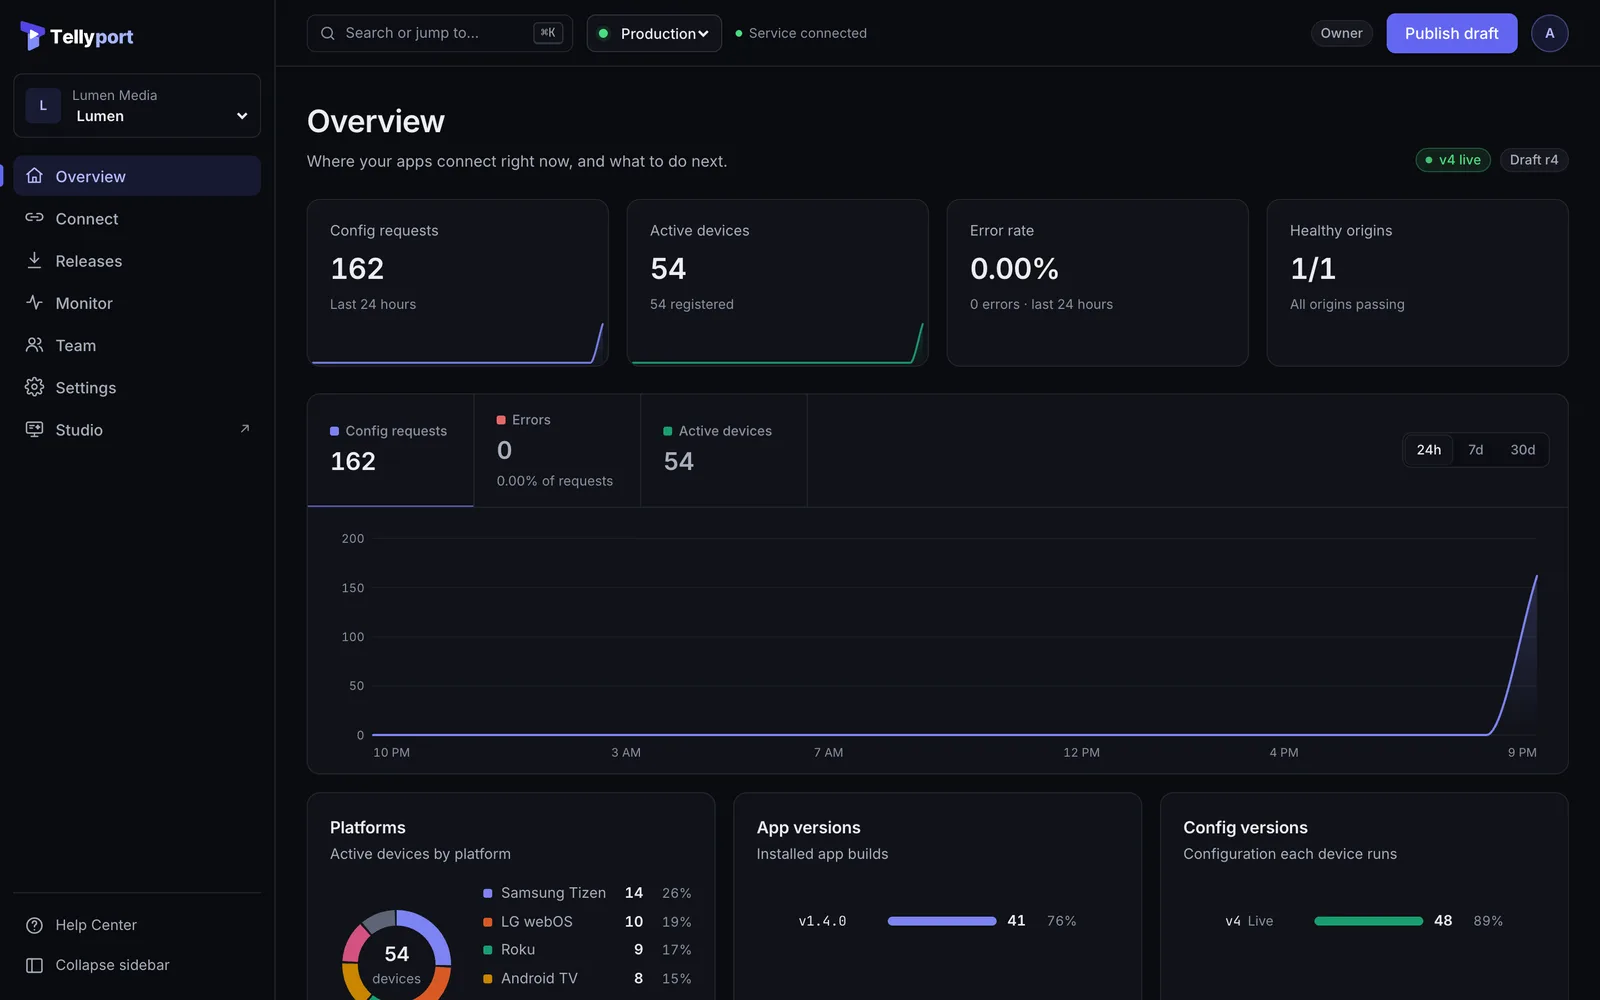Switch chart range to 30d

coord(1522,450)
